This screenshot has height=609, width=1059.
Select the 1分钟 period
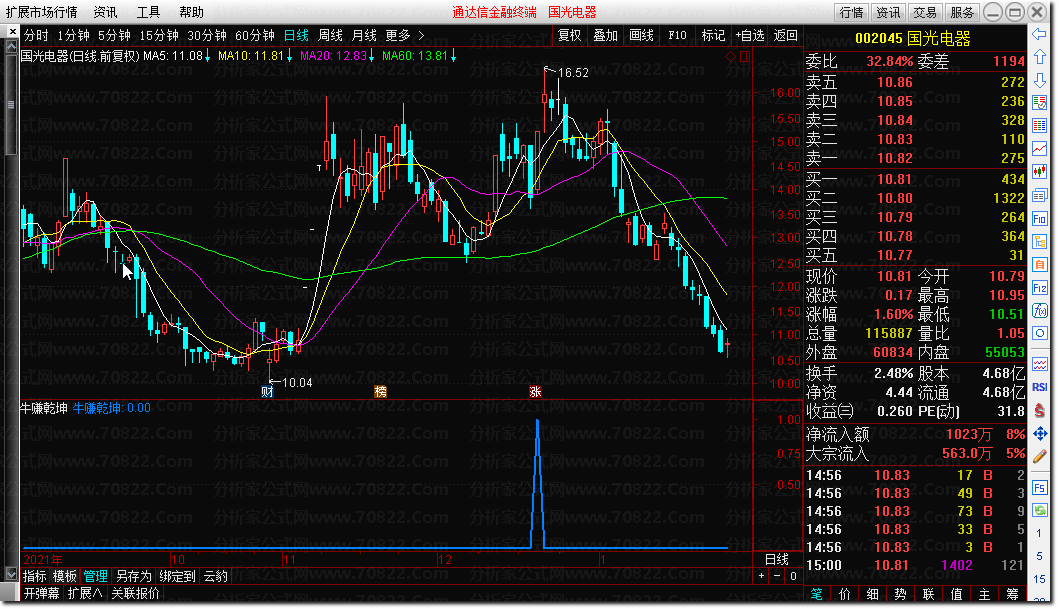coord(73,36)
